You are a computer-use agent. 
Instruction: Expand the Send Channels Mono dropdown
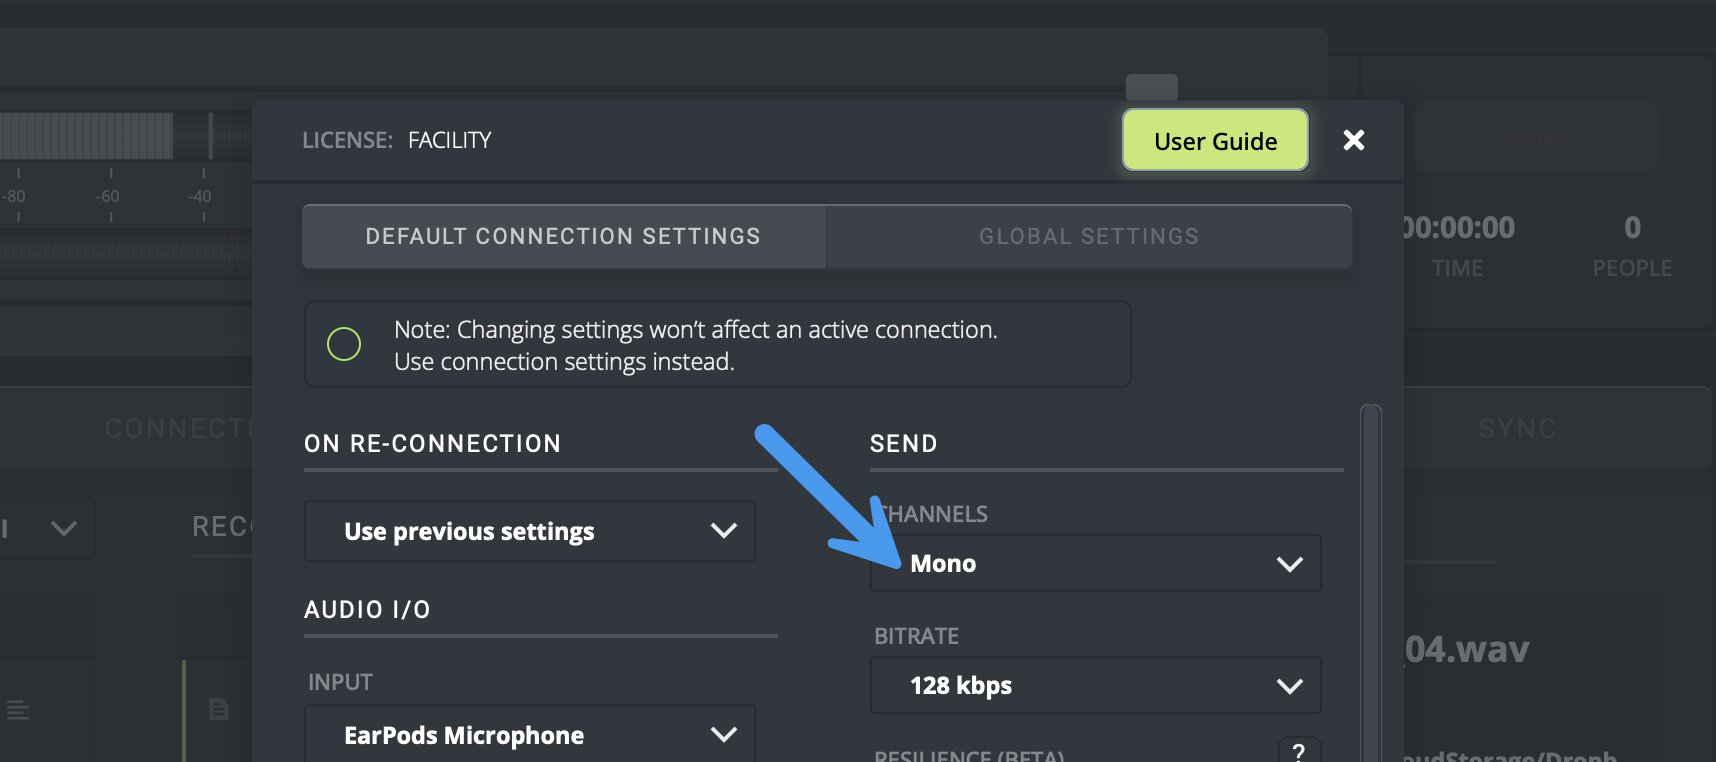click(1095, 564)
